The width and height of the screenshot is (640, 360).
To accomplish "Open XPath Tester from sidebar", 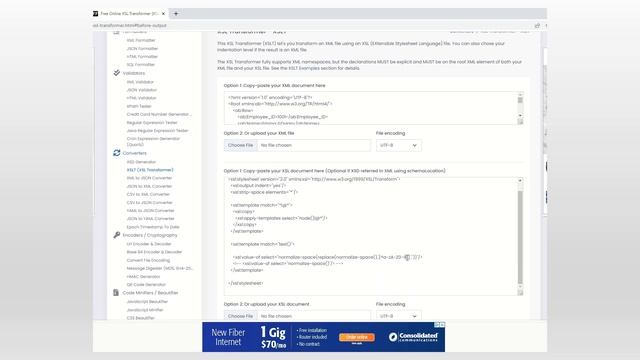I will pyautogui.click(x=139, y=106).
